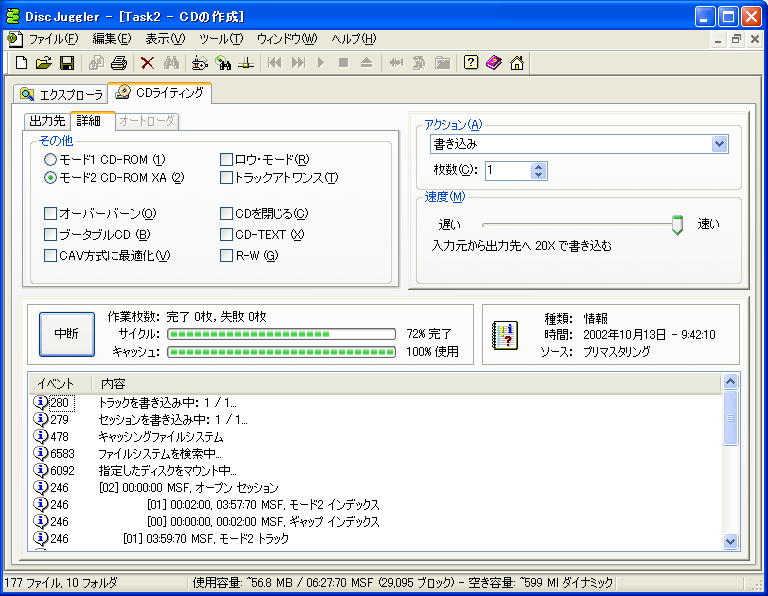Toggle CAV方式に最適化 checkbox
Viewport: 768px width, 596px height.
click(x=50, y=256)
